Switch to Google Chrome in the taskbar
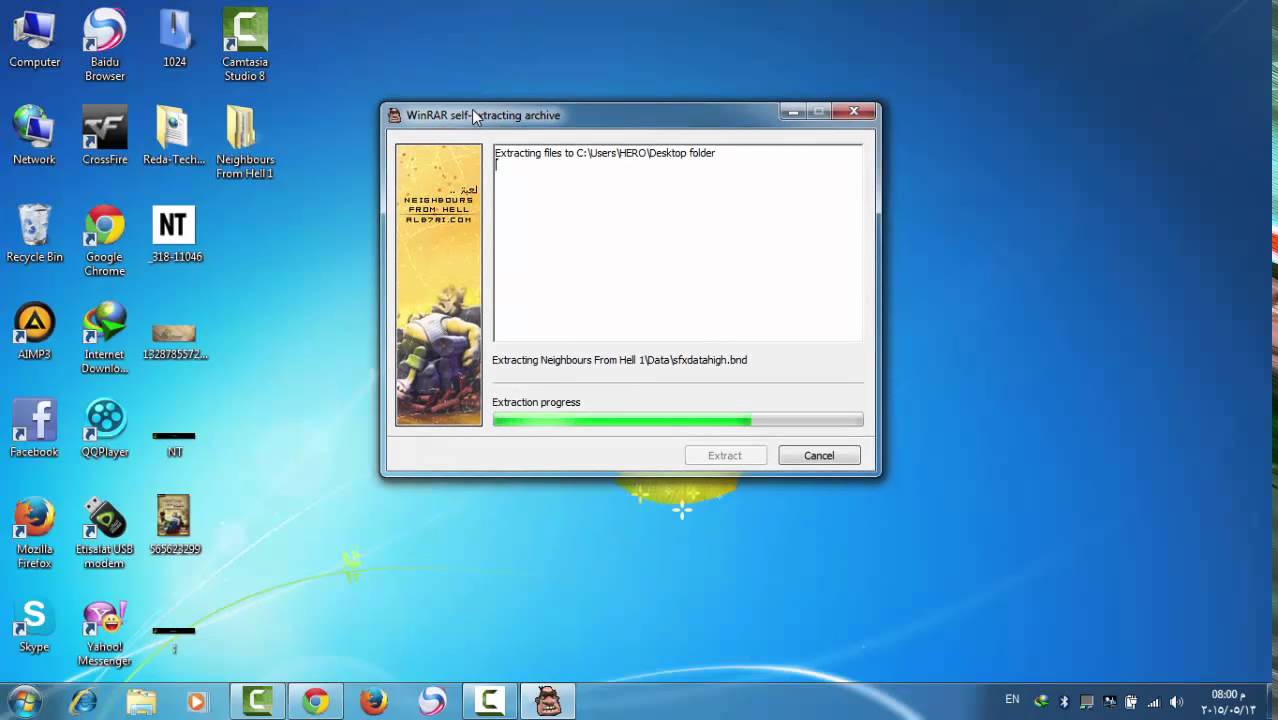Image resolution: width=1278 pixels, height=720 pixels. pos(316,701)
